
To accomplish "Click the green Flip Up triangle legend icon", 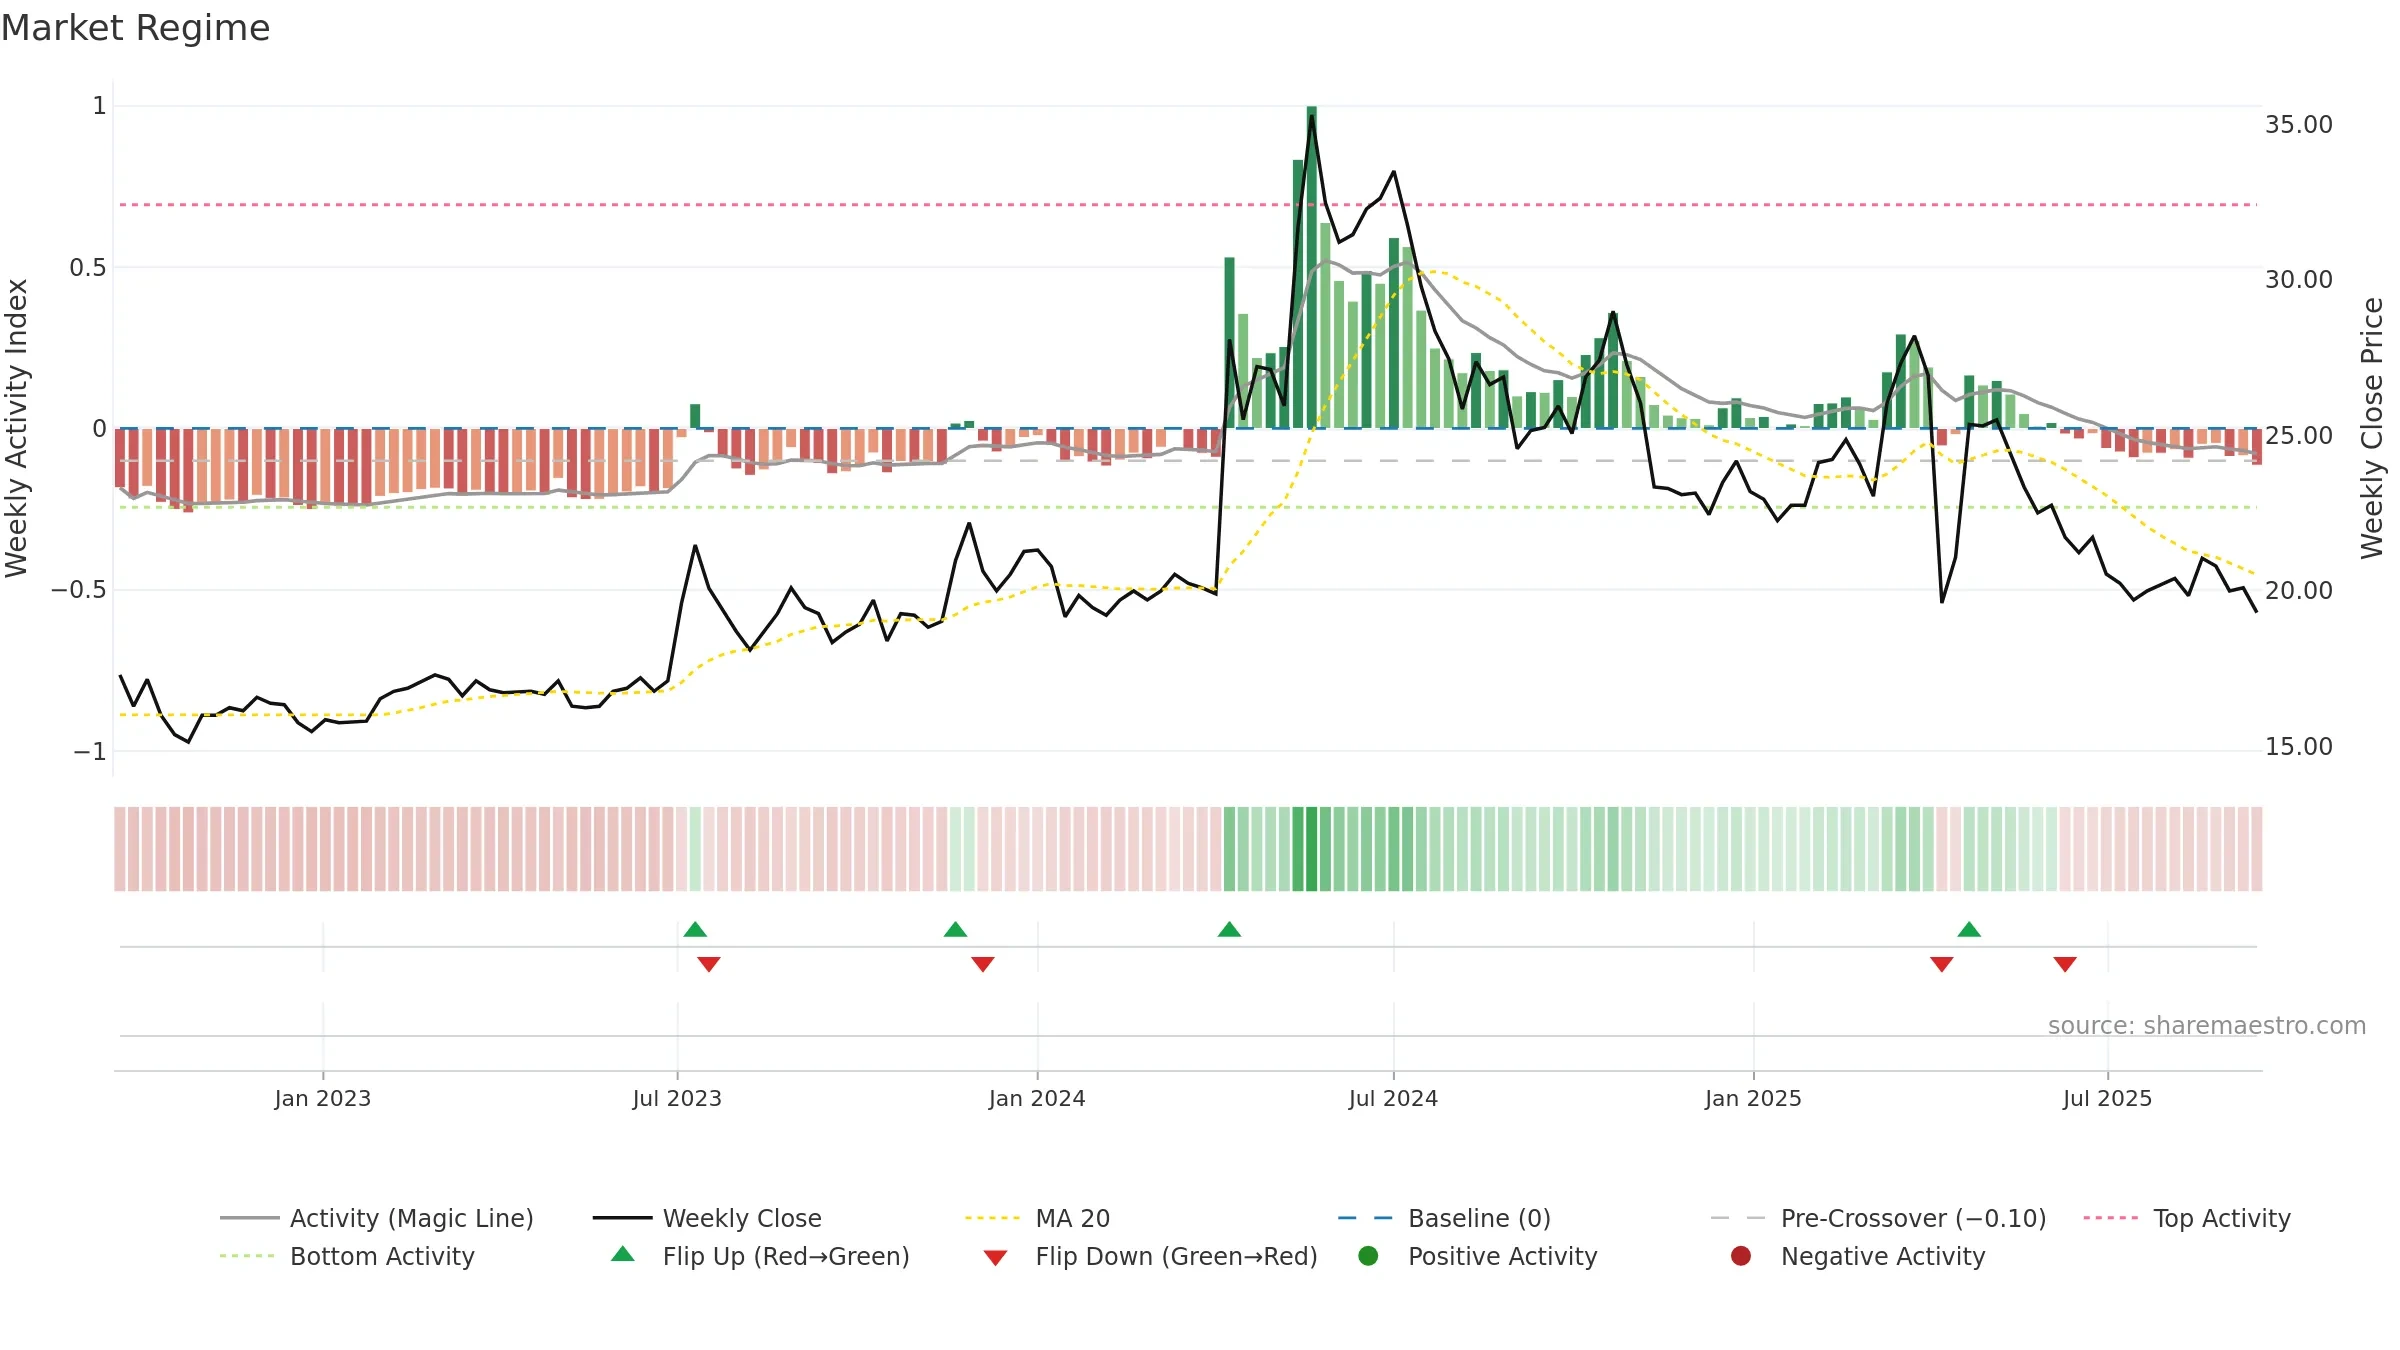I will (x=623, y=1254).
